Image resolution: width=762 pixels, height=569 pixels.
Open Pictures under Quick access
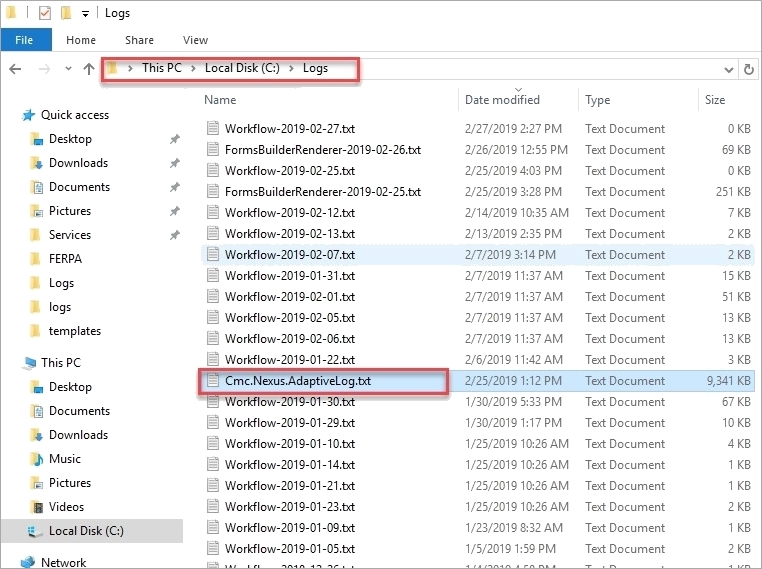69,211
